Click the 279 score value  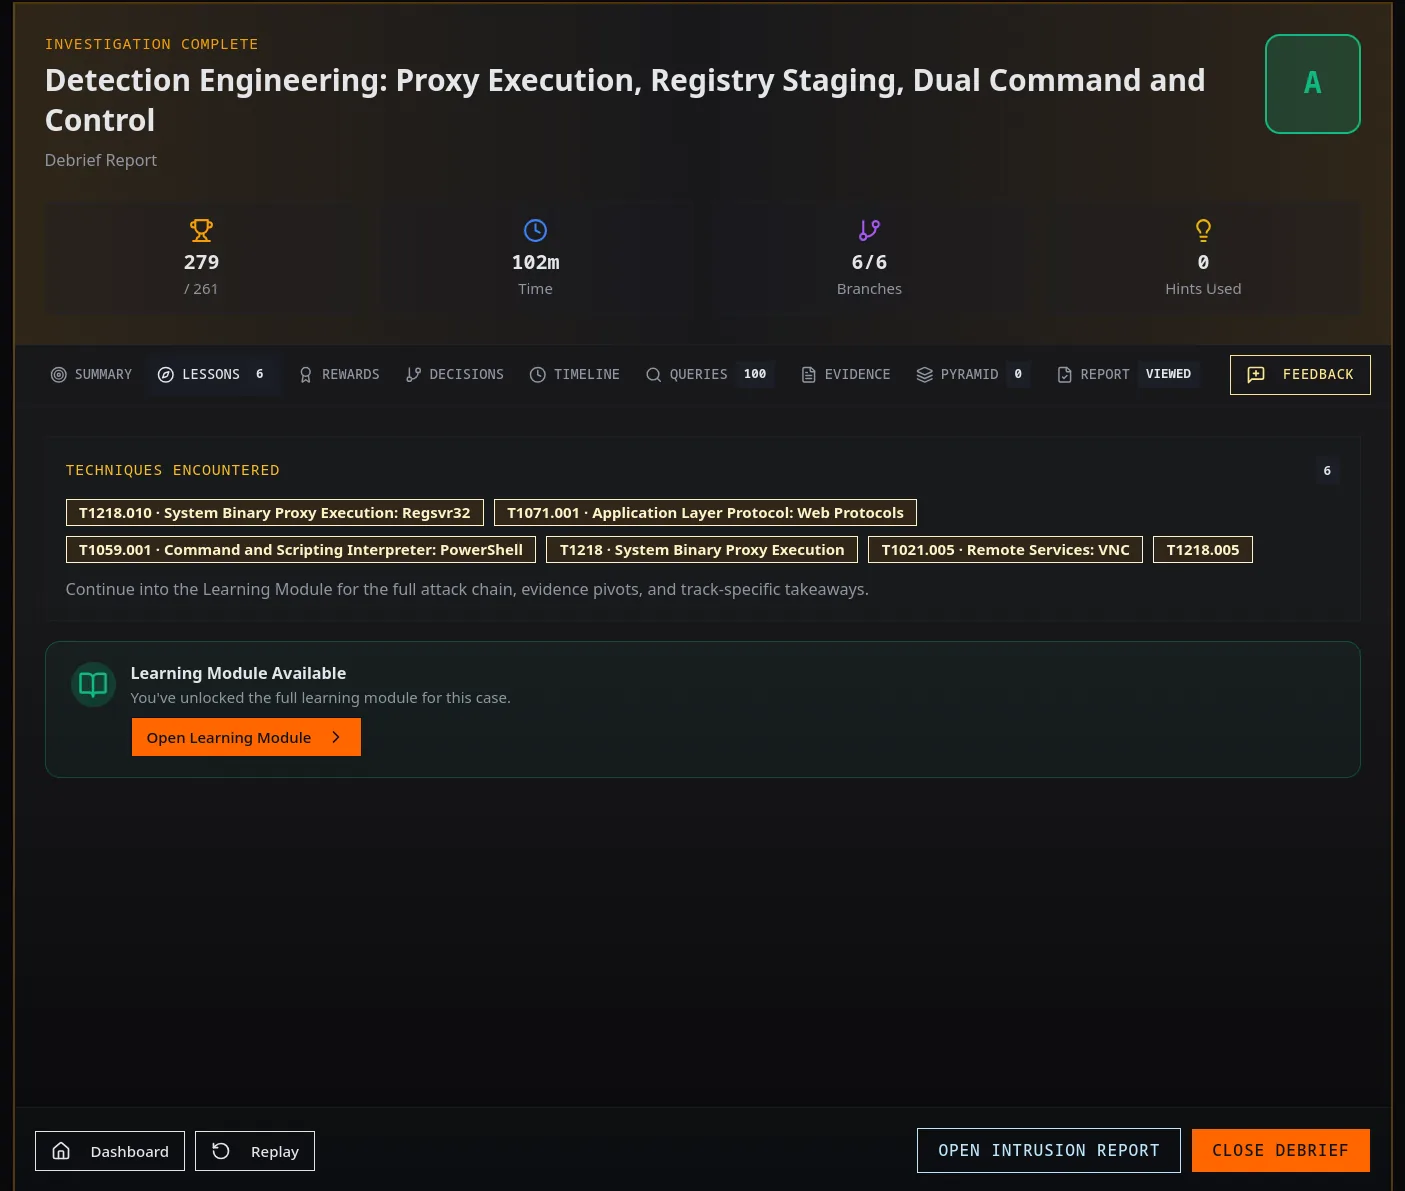click(x=201, y=262)
